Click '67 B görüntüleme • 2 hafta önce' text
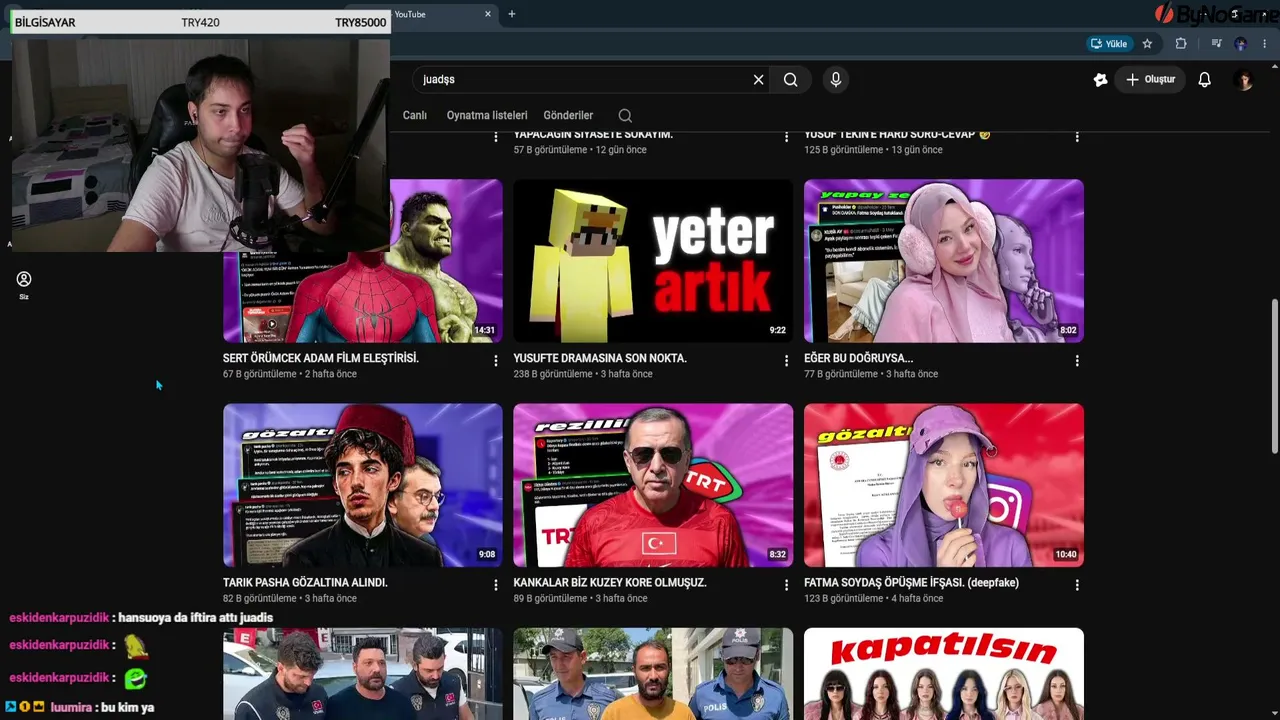Viewport: 1280px width, 720px height. (290, 374)
